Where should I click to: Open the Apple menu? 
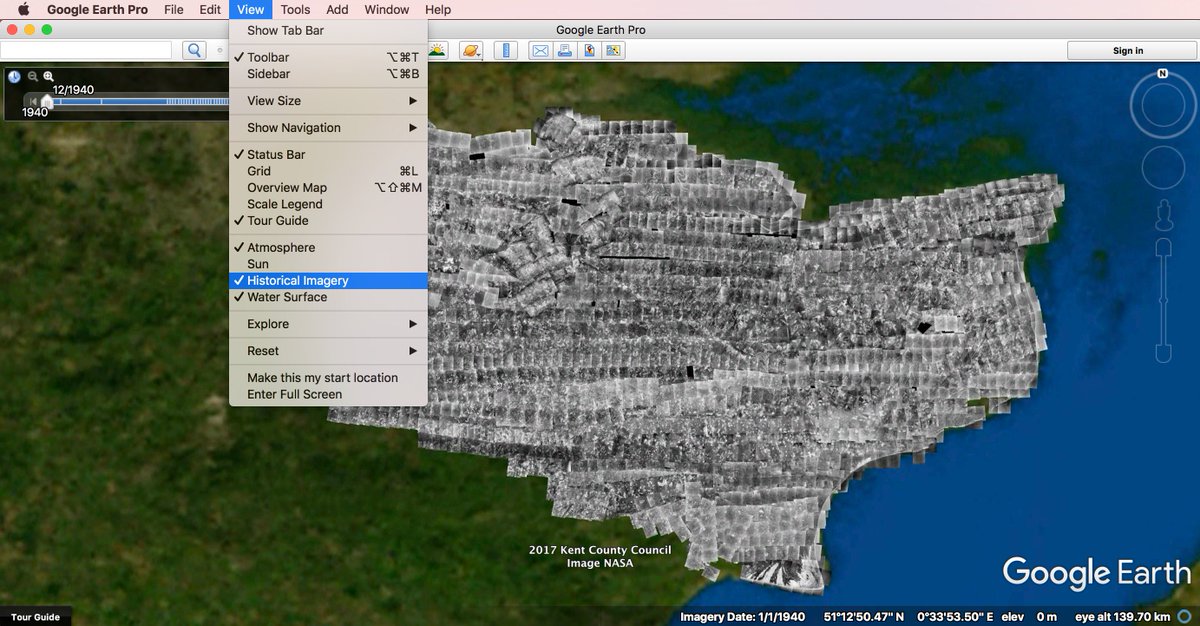22,10
